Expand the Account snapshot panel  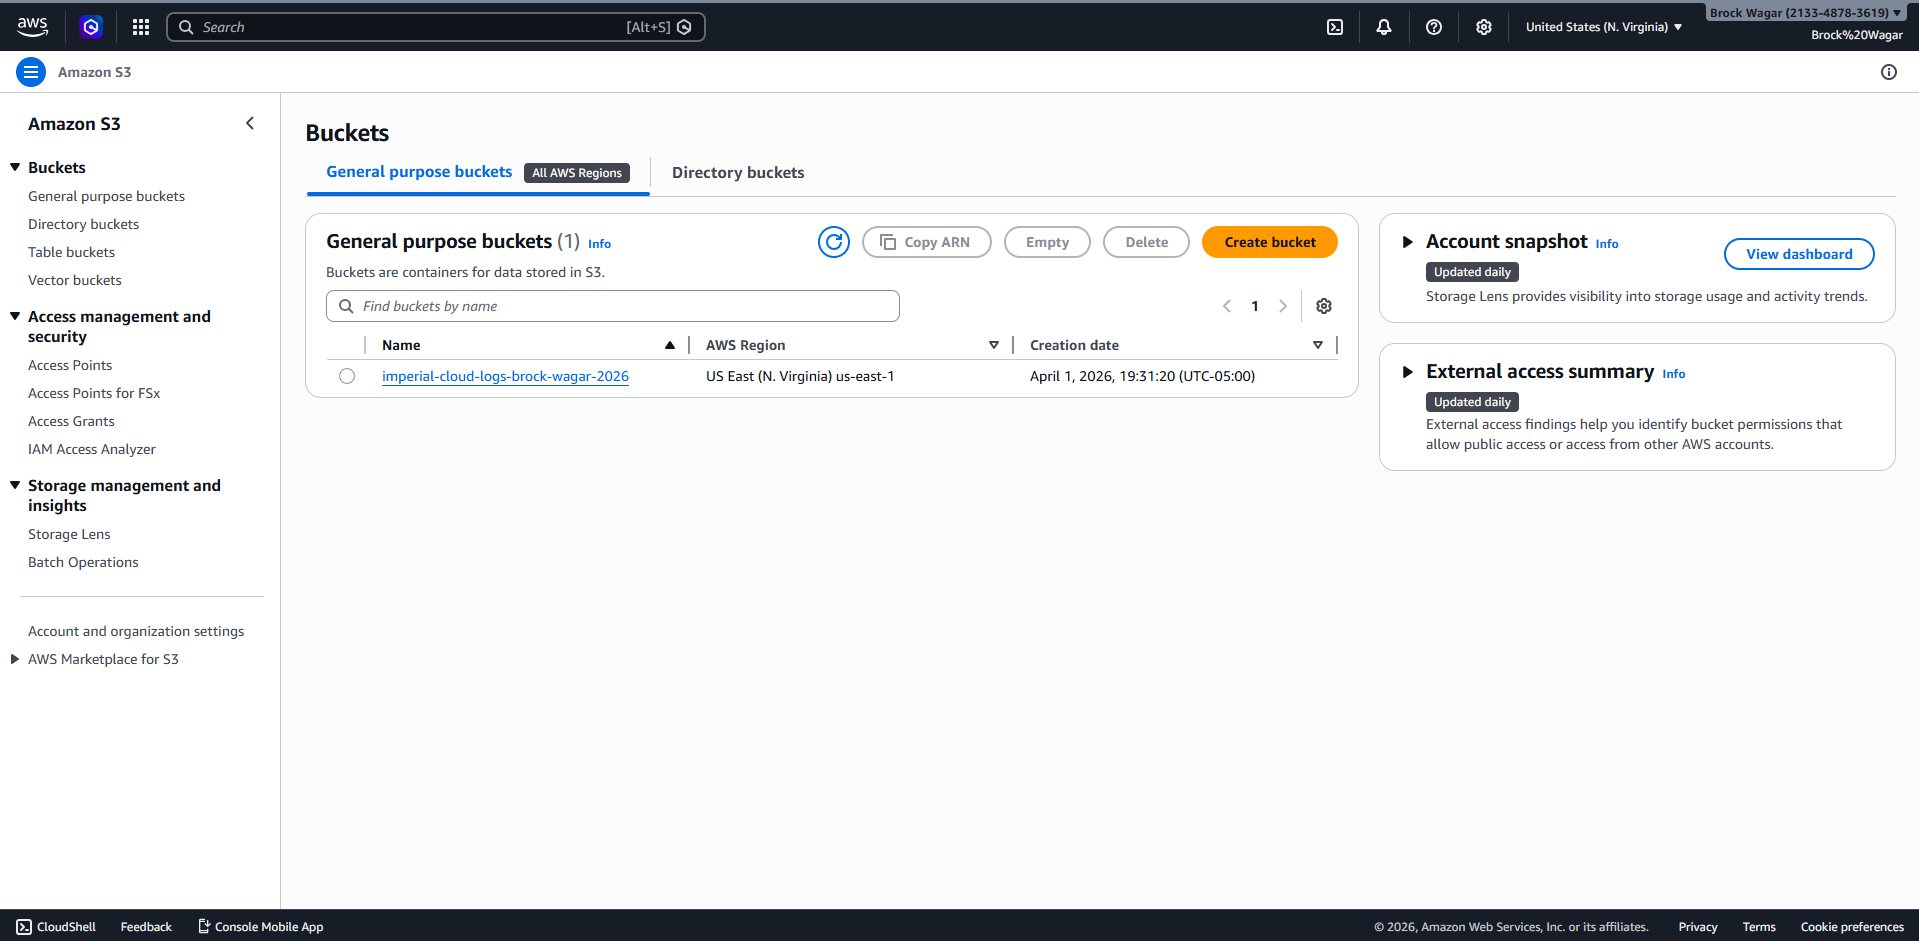1407,242
